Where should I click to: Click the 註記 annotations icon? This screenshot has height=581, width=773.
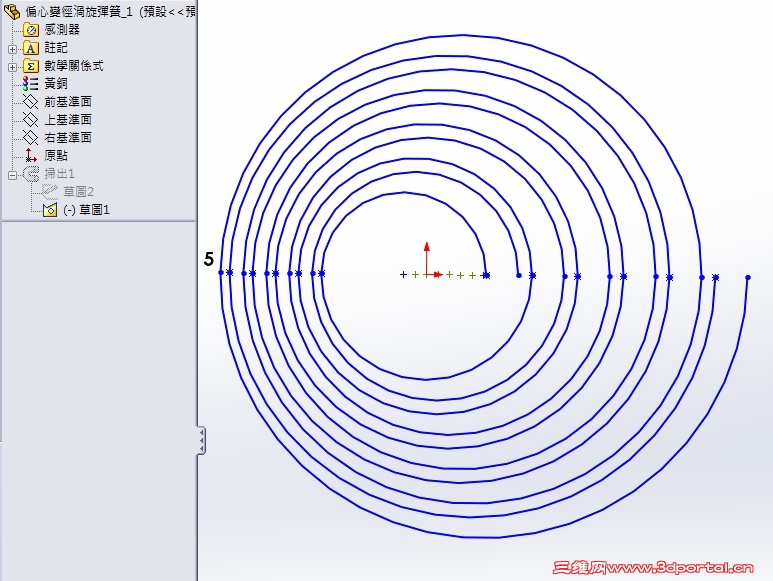pos(31,48)
